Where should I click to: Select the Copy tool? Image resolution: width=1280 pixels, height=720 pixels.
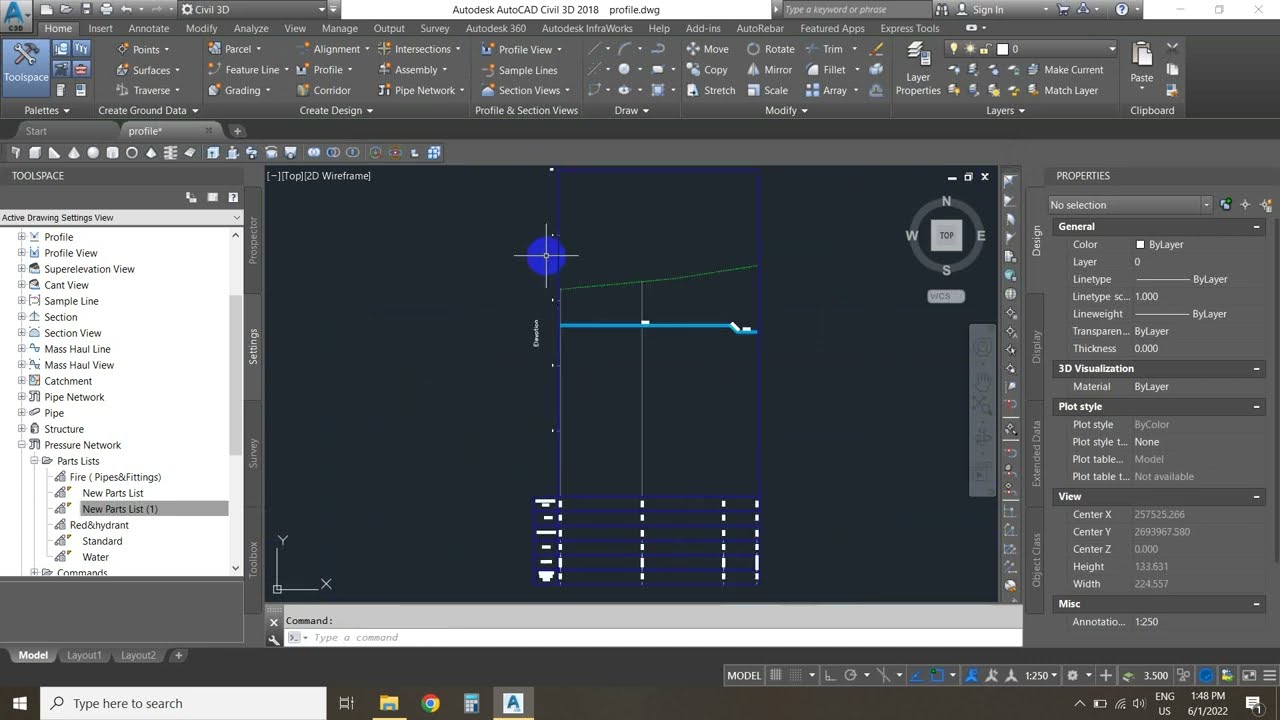707,70
